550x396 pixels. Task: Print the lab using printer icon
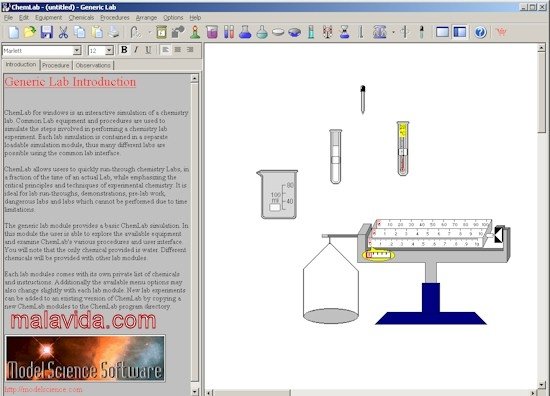click(x=113, y=32)
